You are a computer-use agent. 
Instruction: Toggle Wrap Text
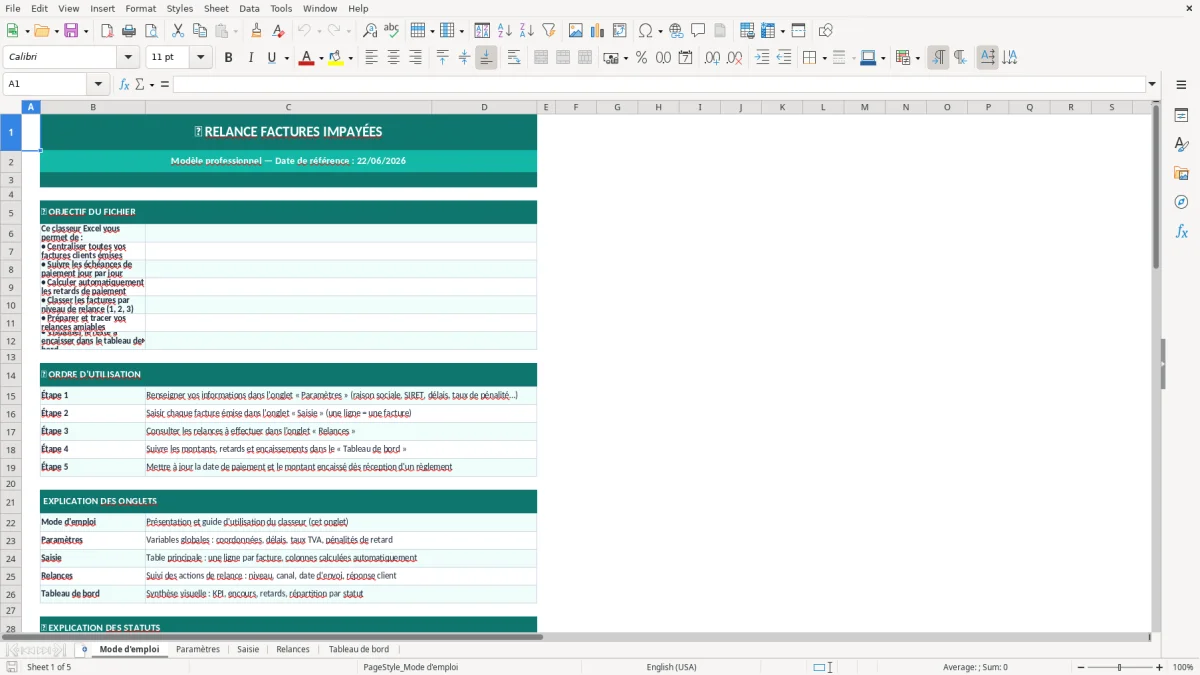point(514,58)
